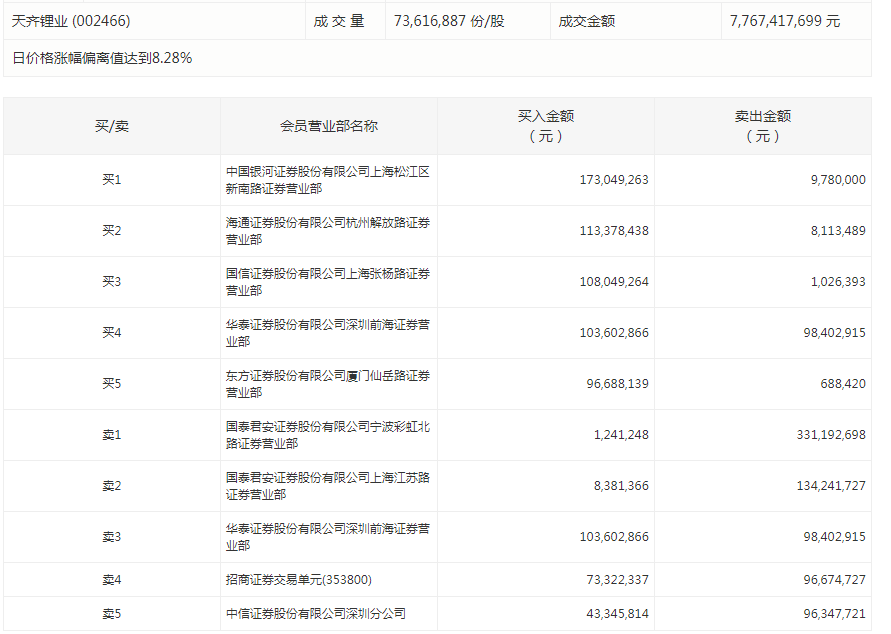
Task: Select sell amount 96,347,721
Action: coord(834,614)
